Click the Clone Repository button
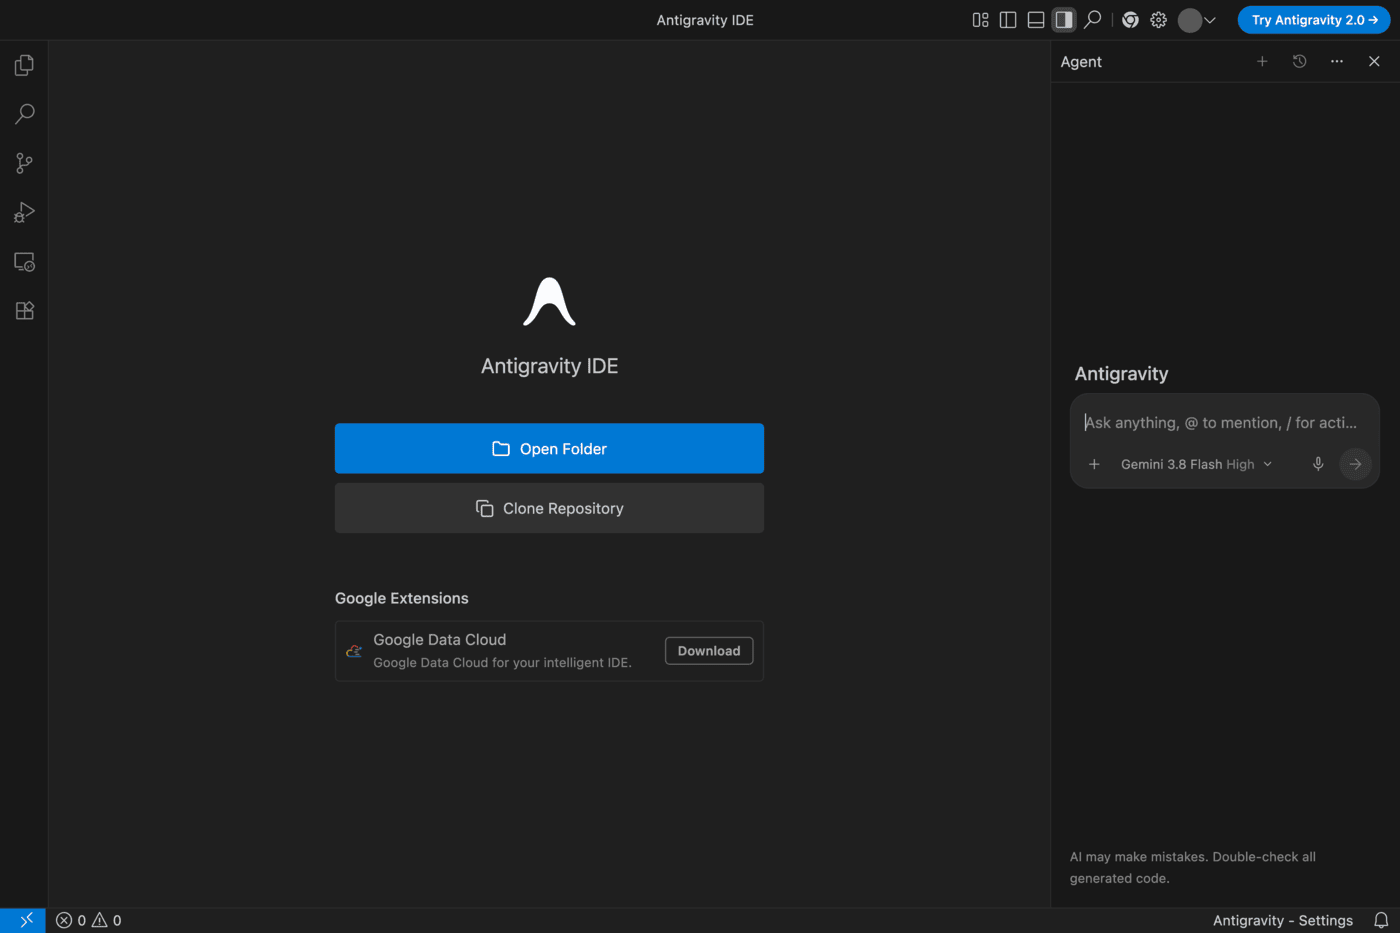This screenshot has height=933, width=1400. 549,508
